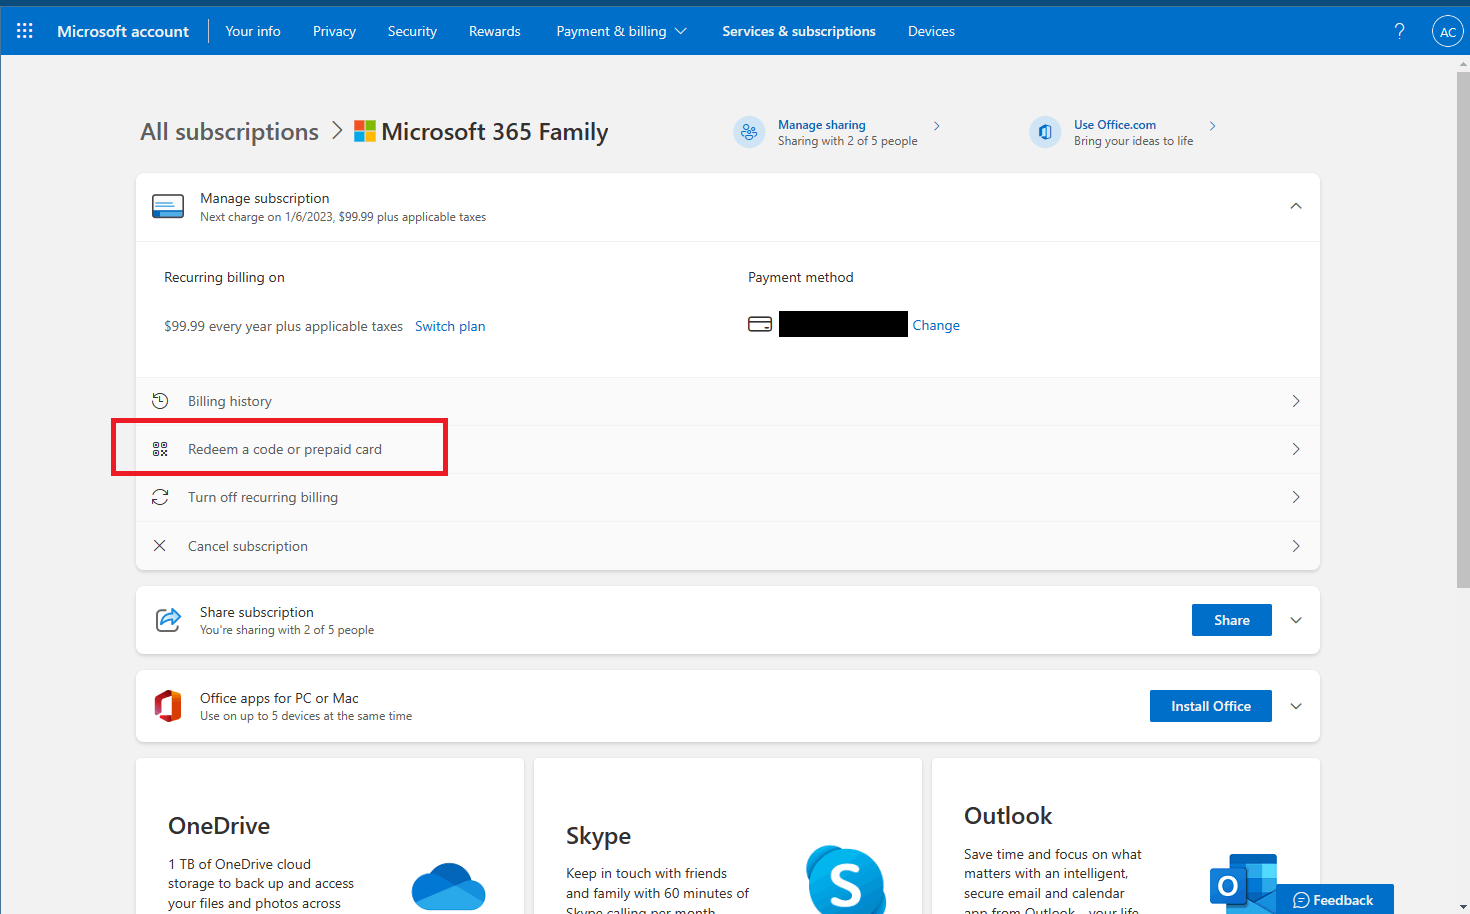Select Redeem a code or prepaid card
The width and height of the screenshot is (1470, 914).
pyautogui.click(x=728, y=449)
